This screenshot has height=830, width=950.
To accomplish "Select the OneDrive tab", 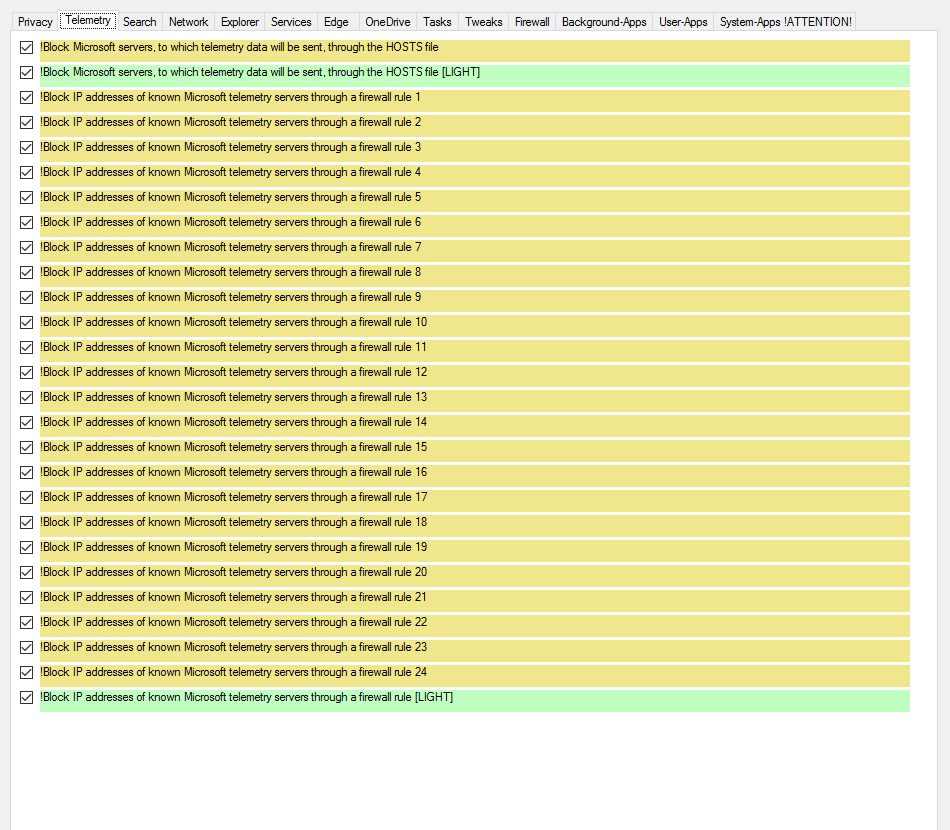I will (388, 22).
